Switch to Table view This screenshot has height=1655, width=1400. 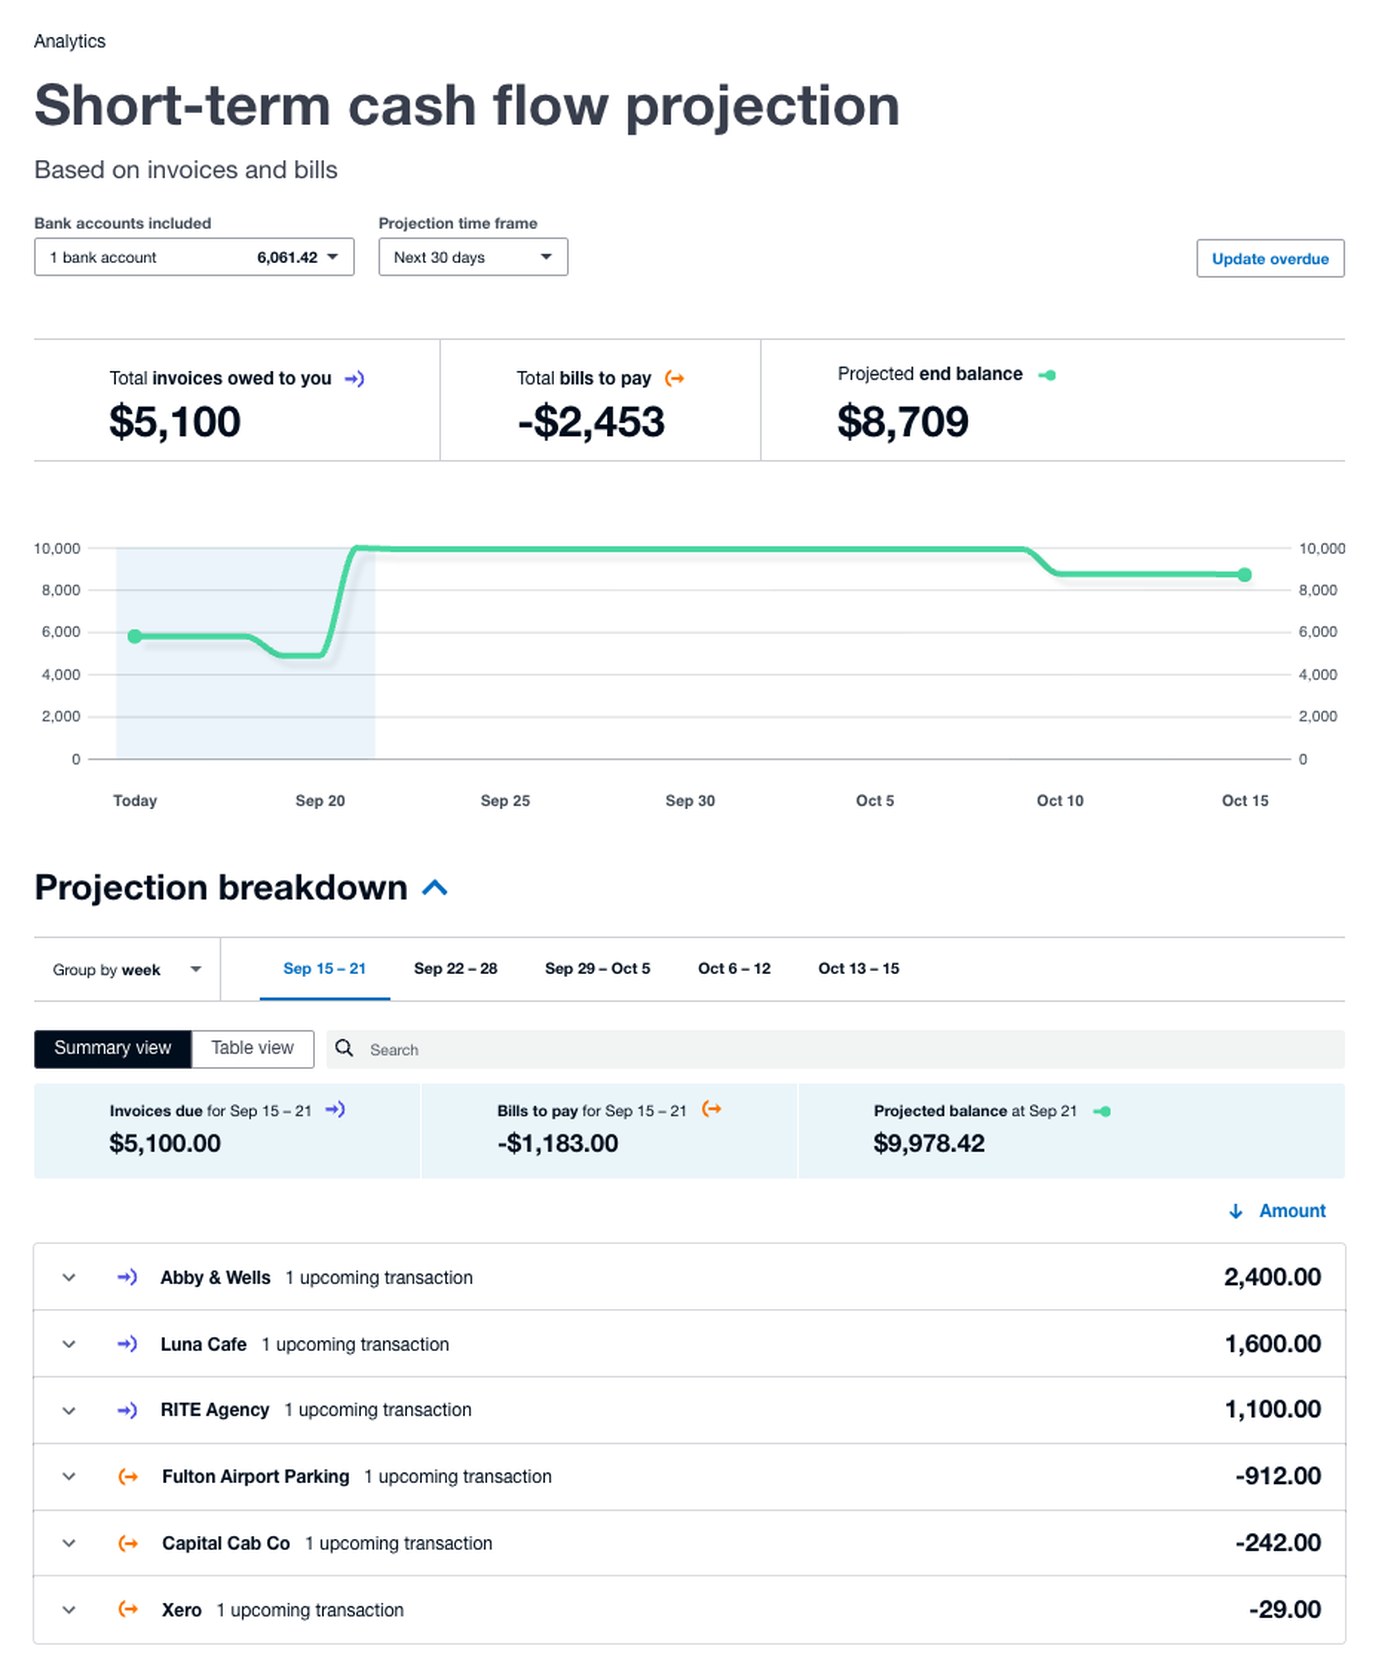tap(252, 1048)
